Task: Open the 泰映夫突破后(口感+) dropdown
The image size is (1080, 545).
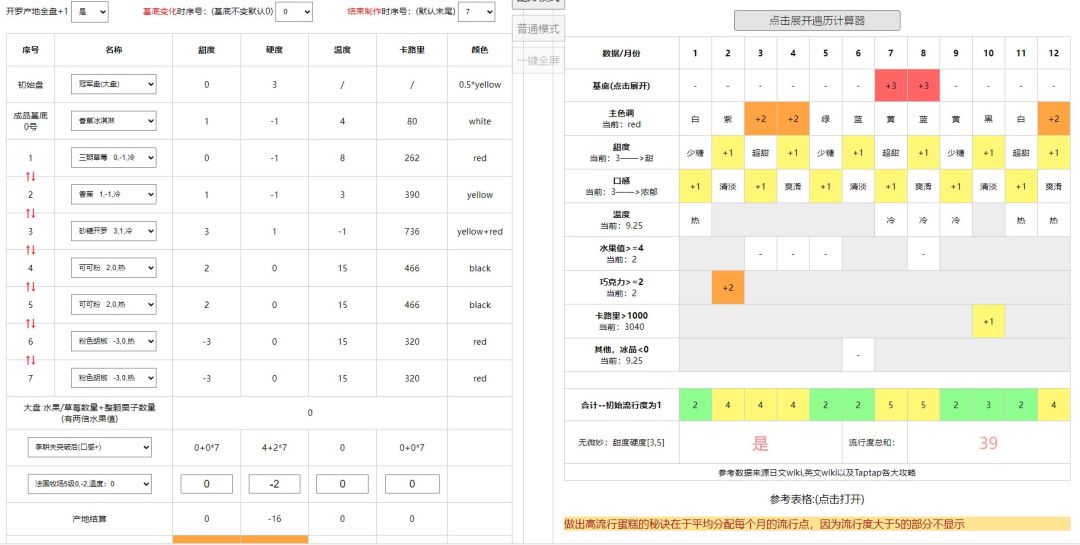Action: tap(90, 447)
